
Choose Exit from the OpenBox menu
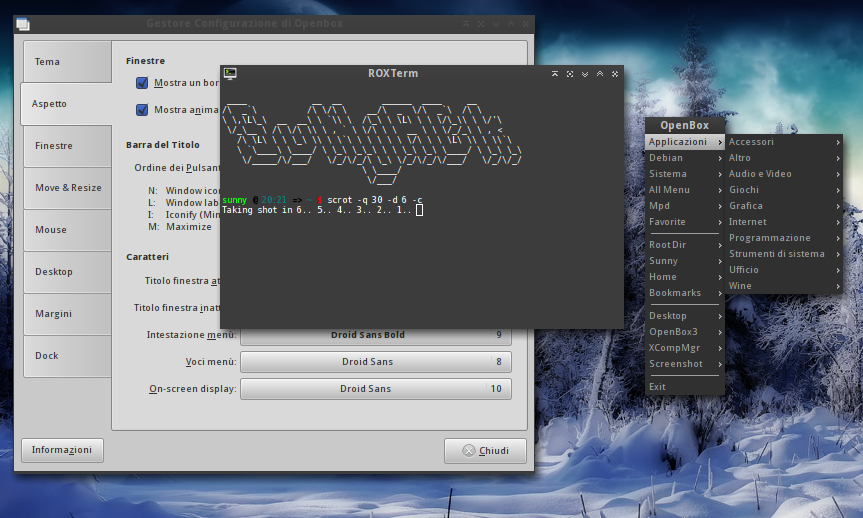point(685,387)
